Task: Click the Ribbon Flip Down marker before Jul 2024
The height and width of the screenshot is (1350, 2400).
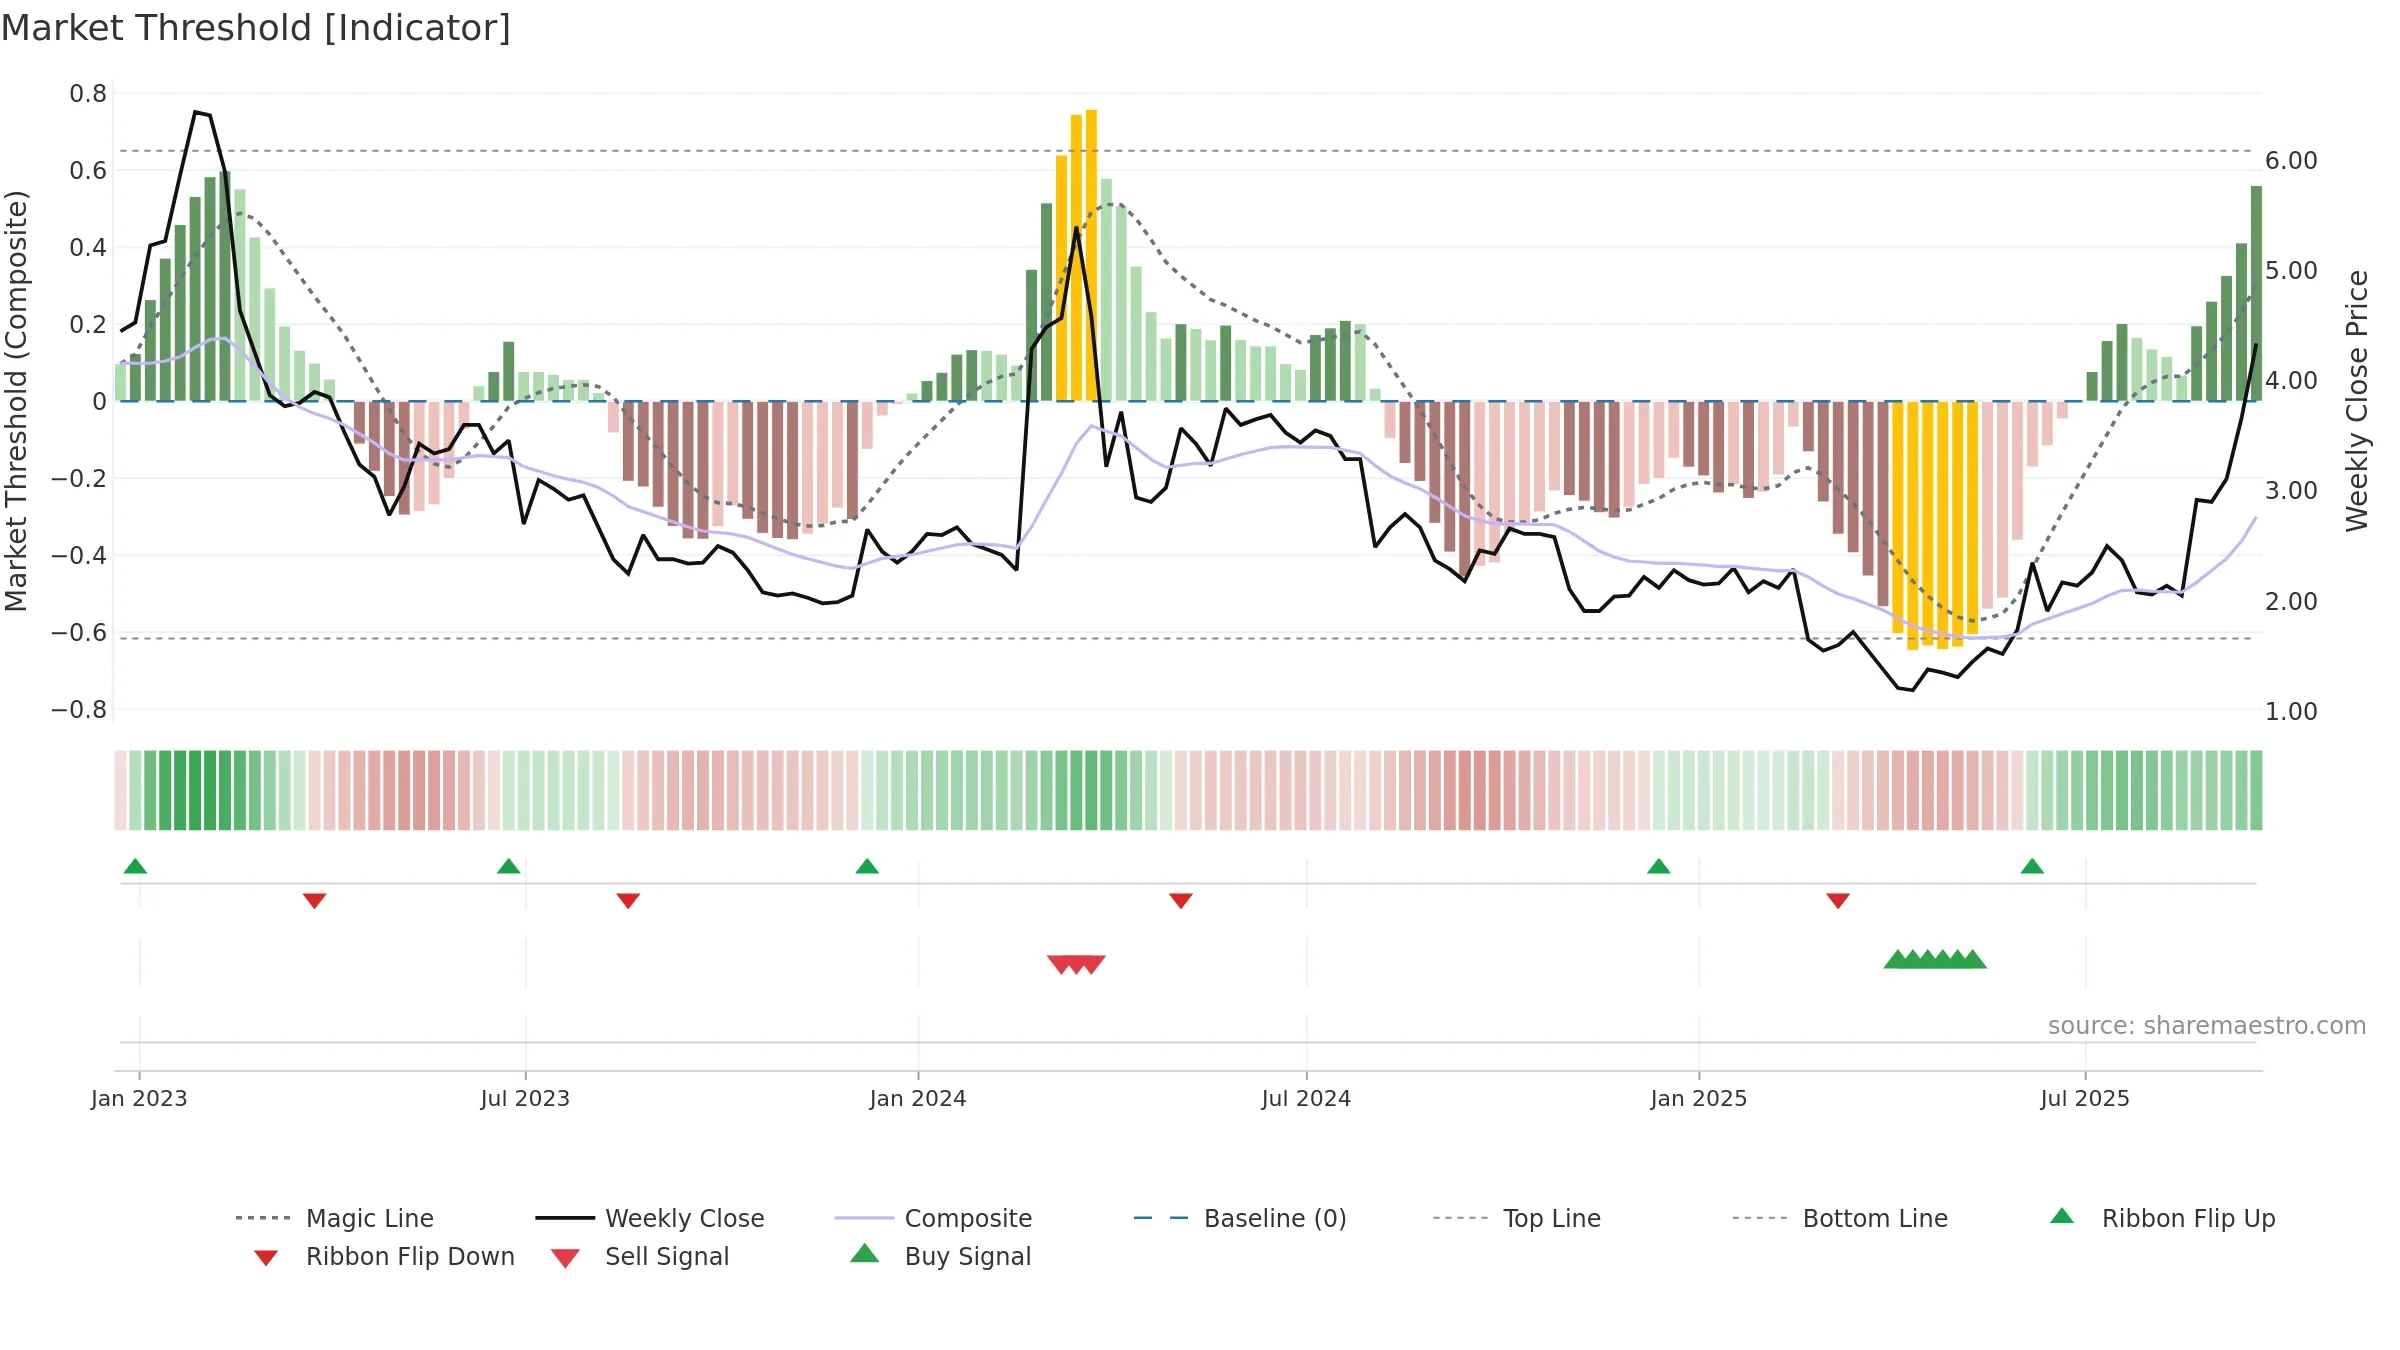Action: point(1180,901)
